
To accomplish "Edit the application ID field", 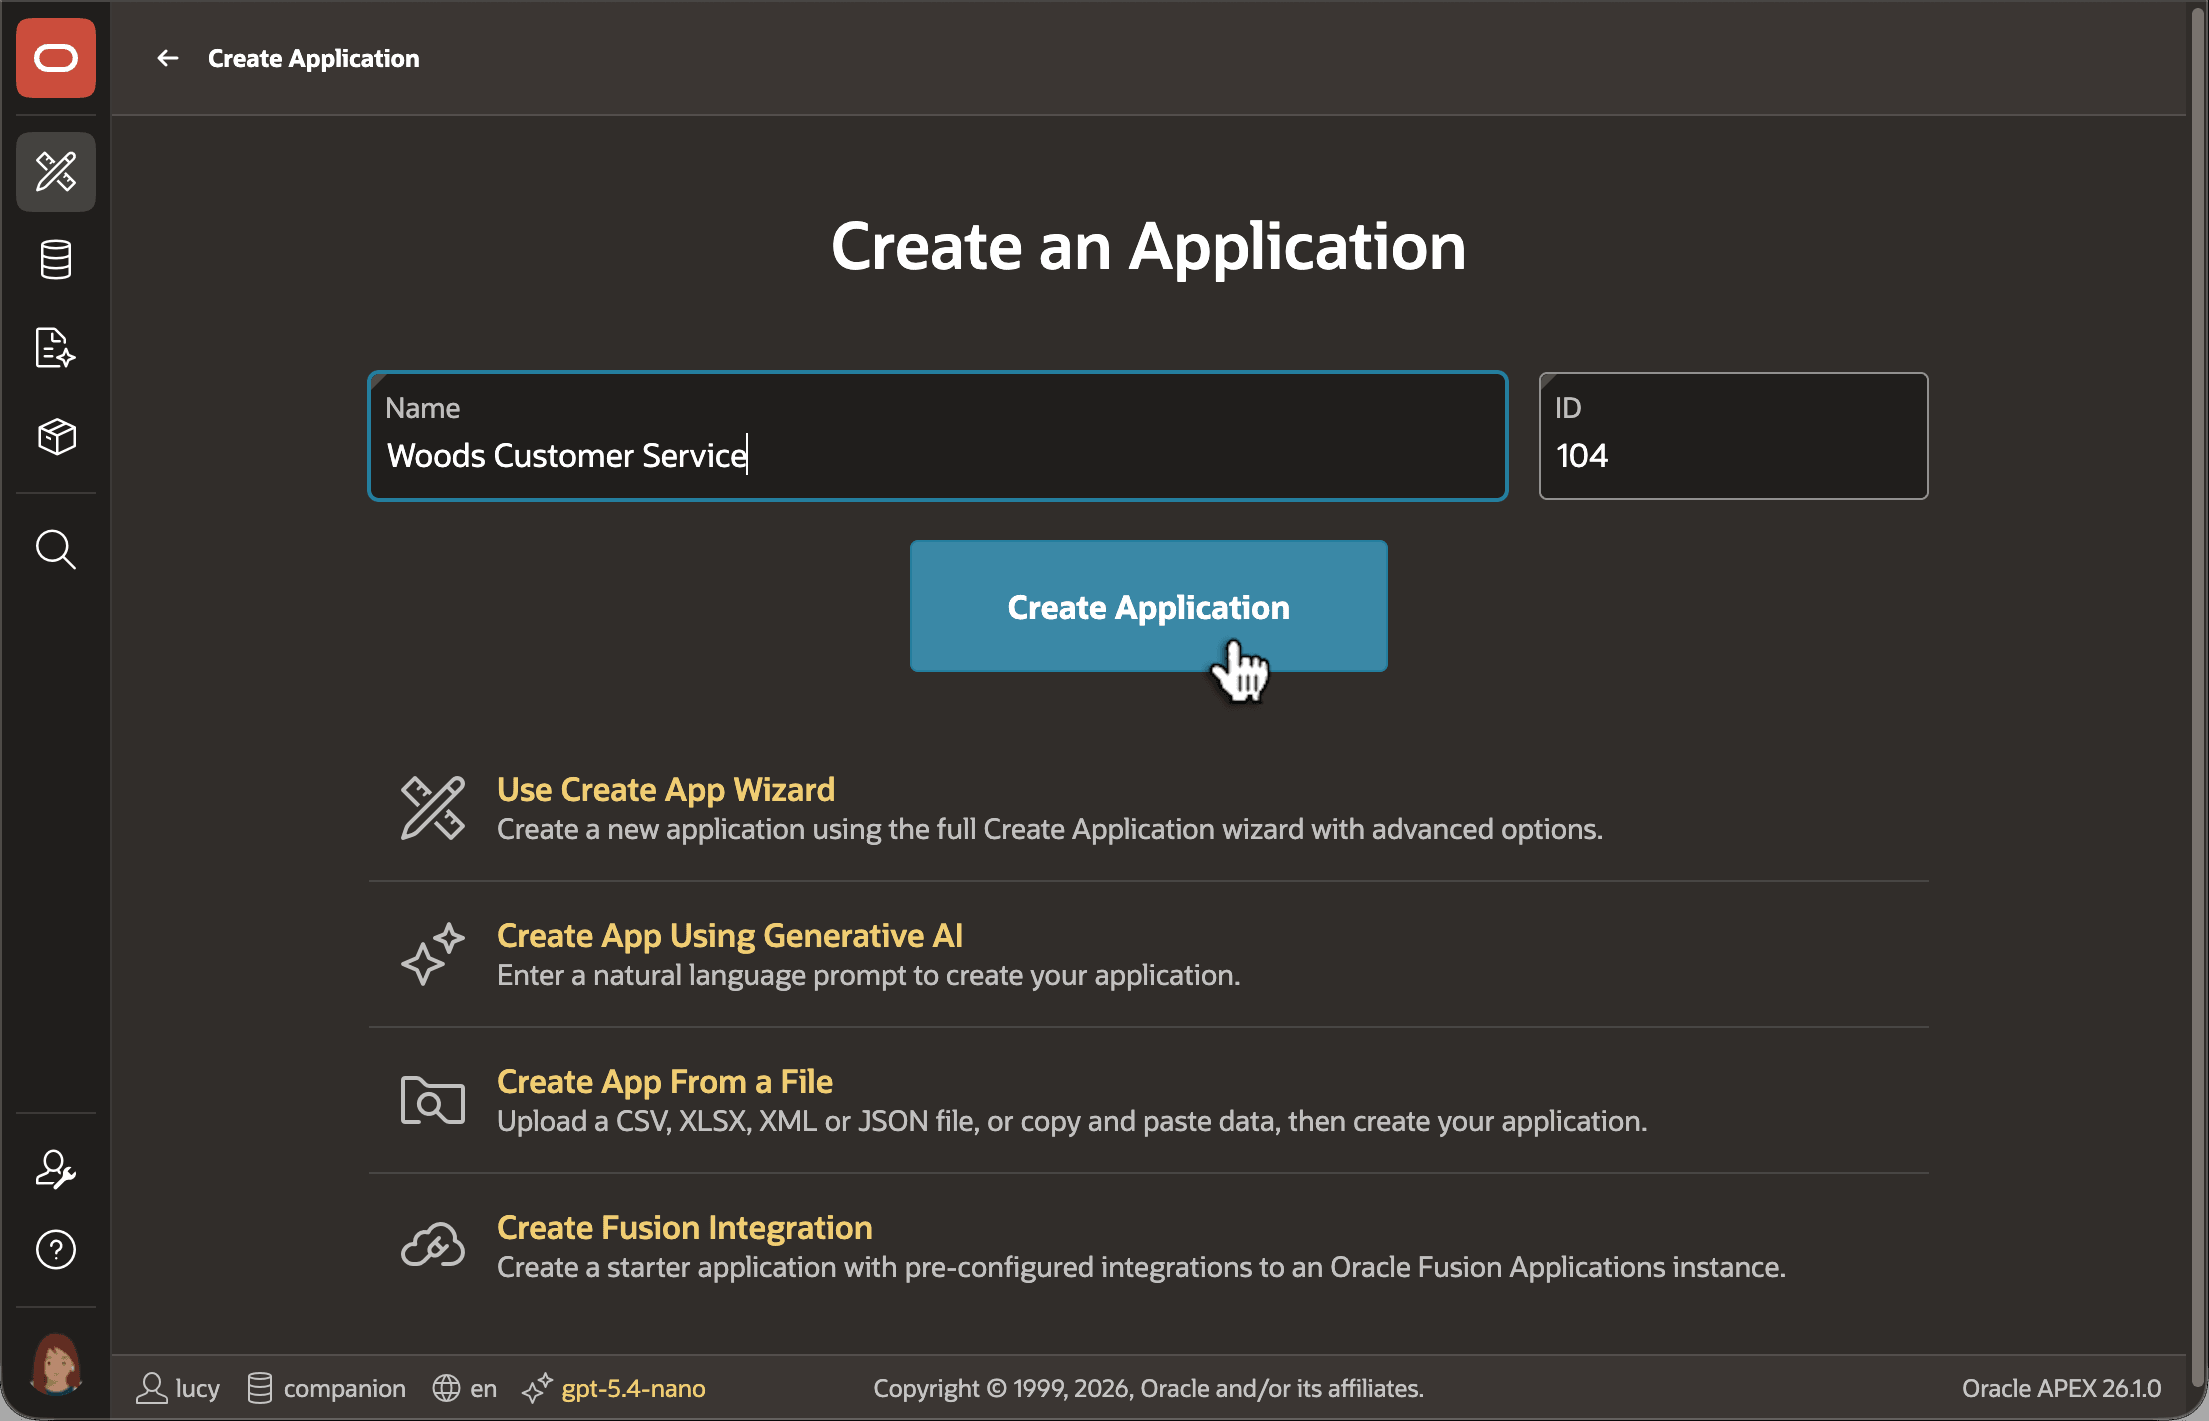I will pyautogui.click(x=1733, y=436).
